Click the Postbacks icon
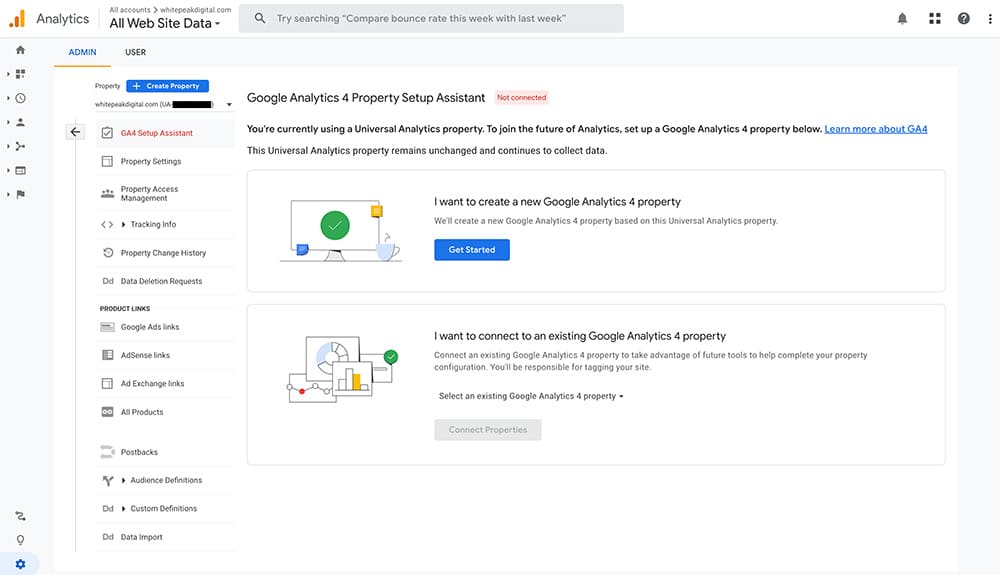The width and height of the screenshot is (1000, 575). (x=107, y=452)
